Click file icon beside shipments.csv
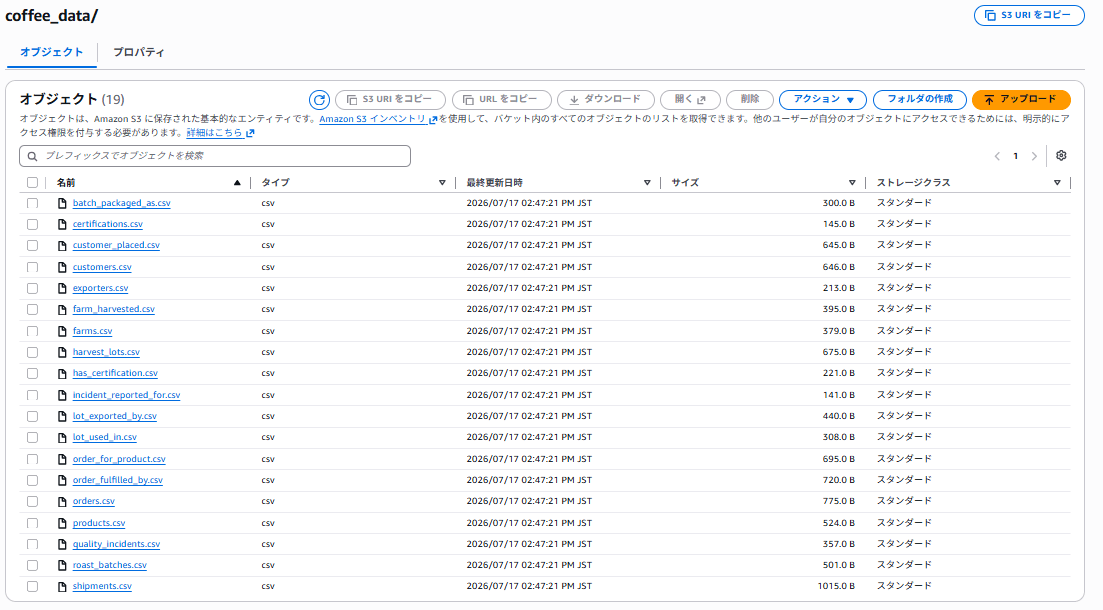Viewport: 1103px width, 610px height. [62, 586]
